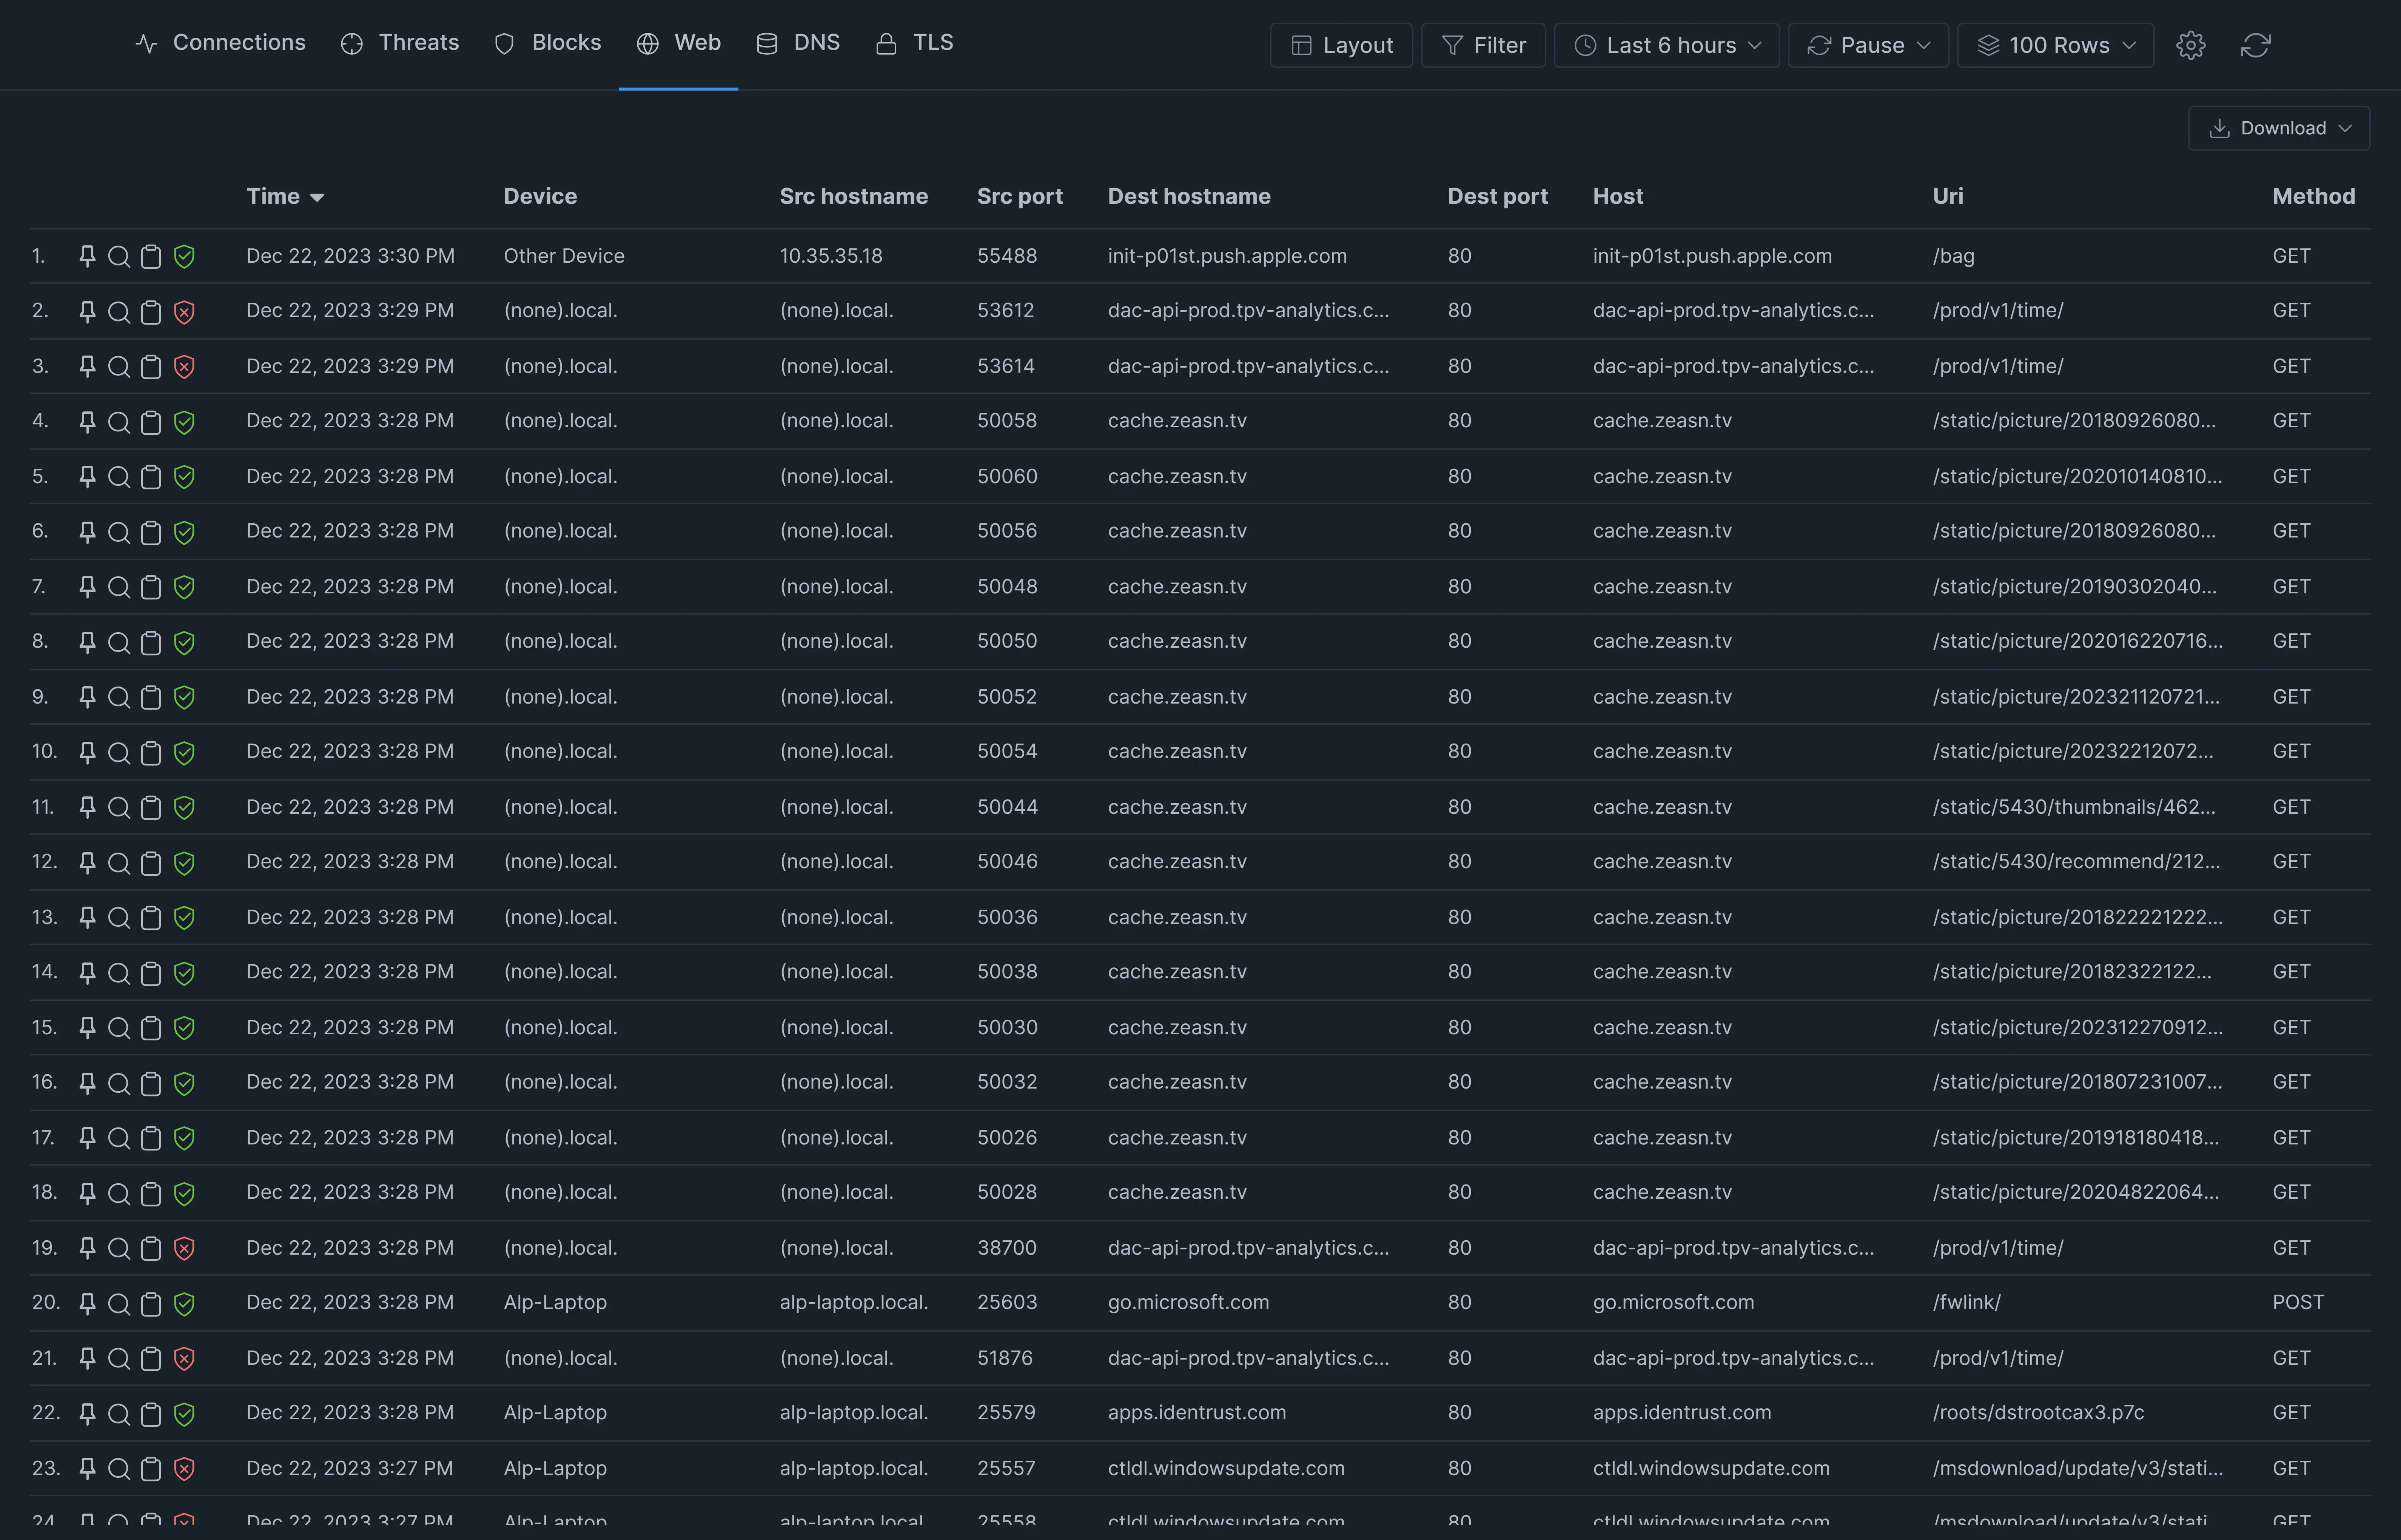Viewport: 2401px width, 1540px height.
Task: Open the Filter button
Action: 1483,45
